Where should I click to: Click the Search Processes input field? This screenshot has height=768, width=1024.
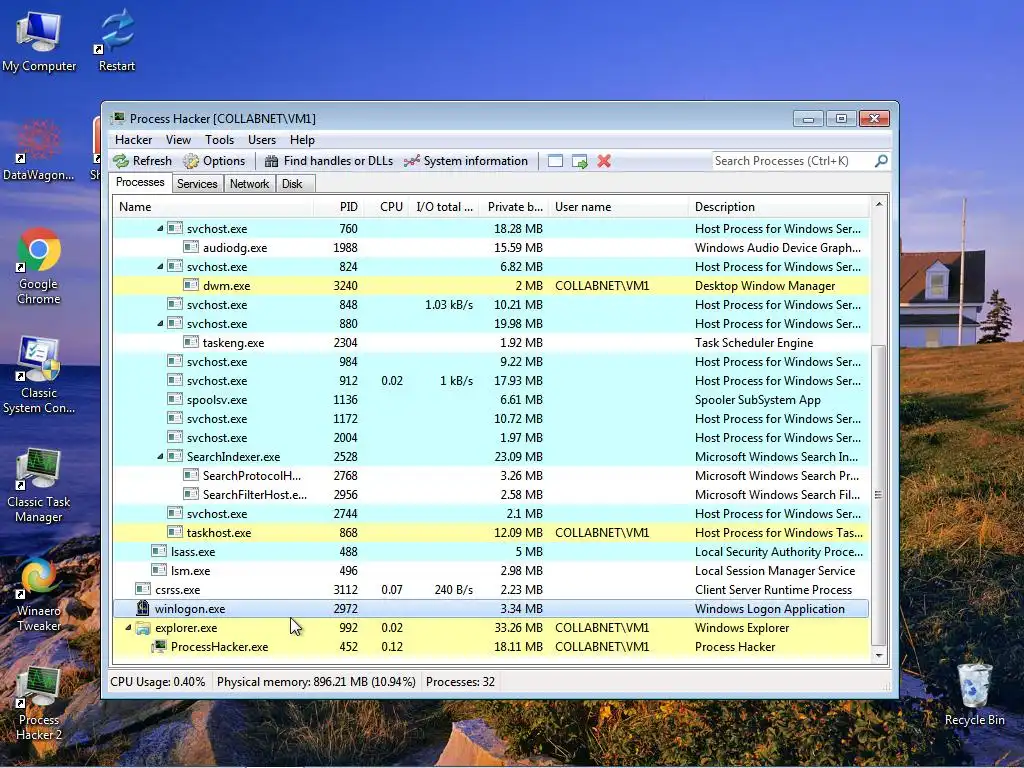(792, 161)
